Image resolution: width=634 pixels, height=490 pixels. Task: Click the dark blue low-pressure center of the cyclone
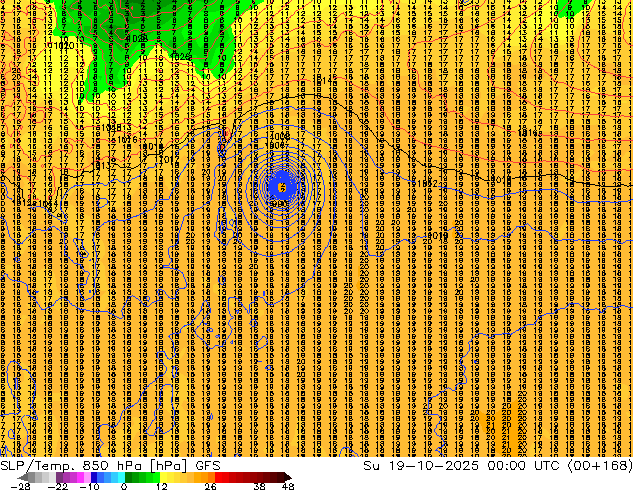pyautogui.click(x=282, y=187)
